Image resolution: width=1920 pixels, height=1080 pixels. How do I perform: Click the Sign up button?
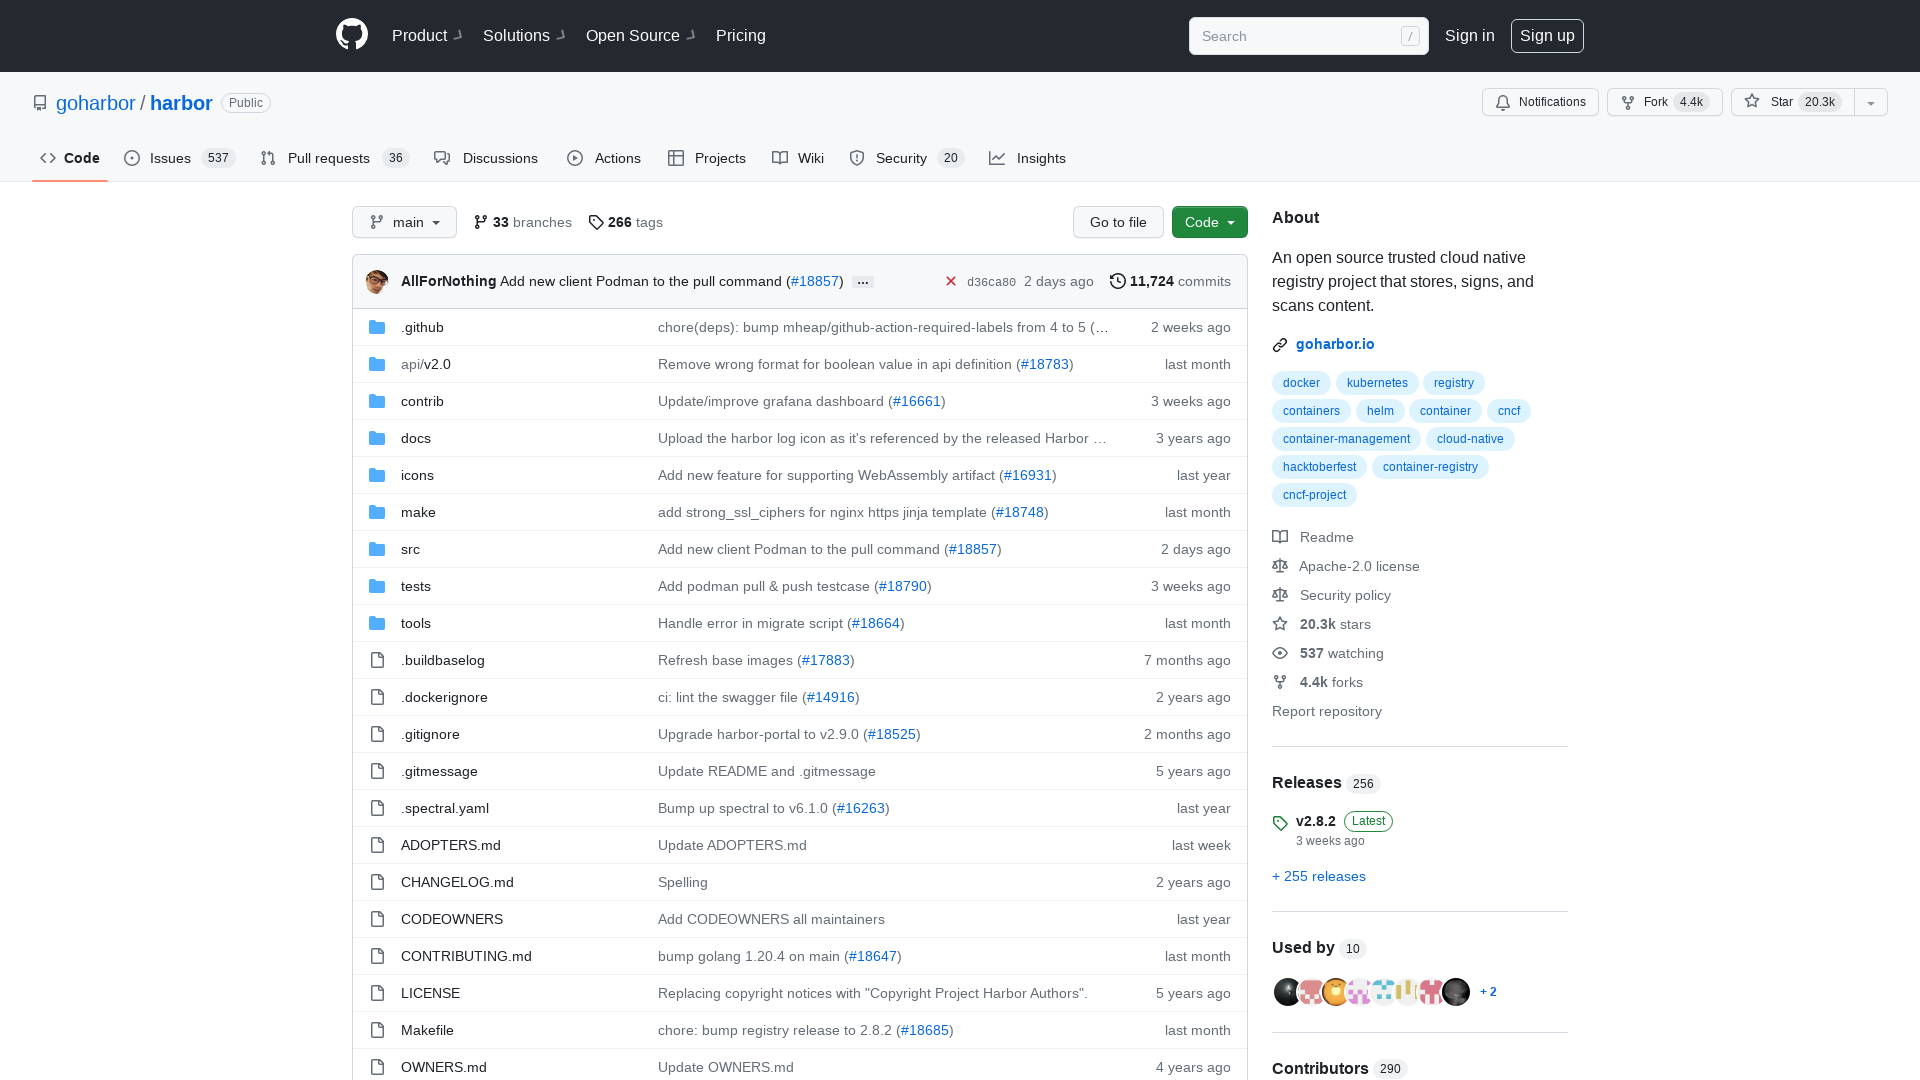coord(1547,36)
